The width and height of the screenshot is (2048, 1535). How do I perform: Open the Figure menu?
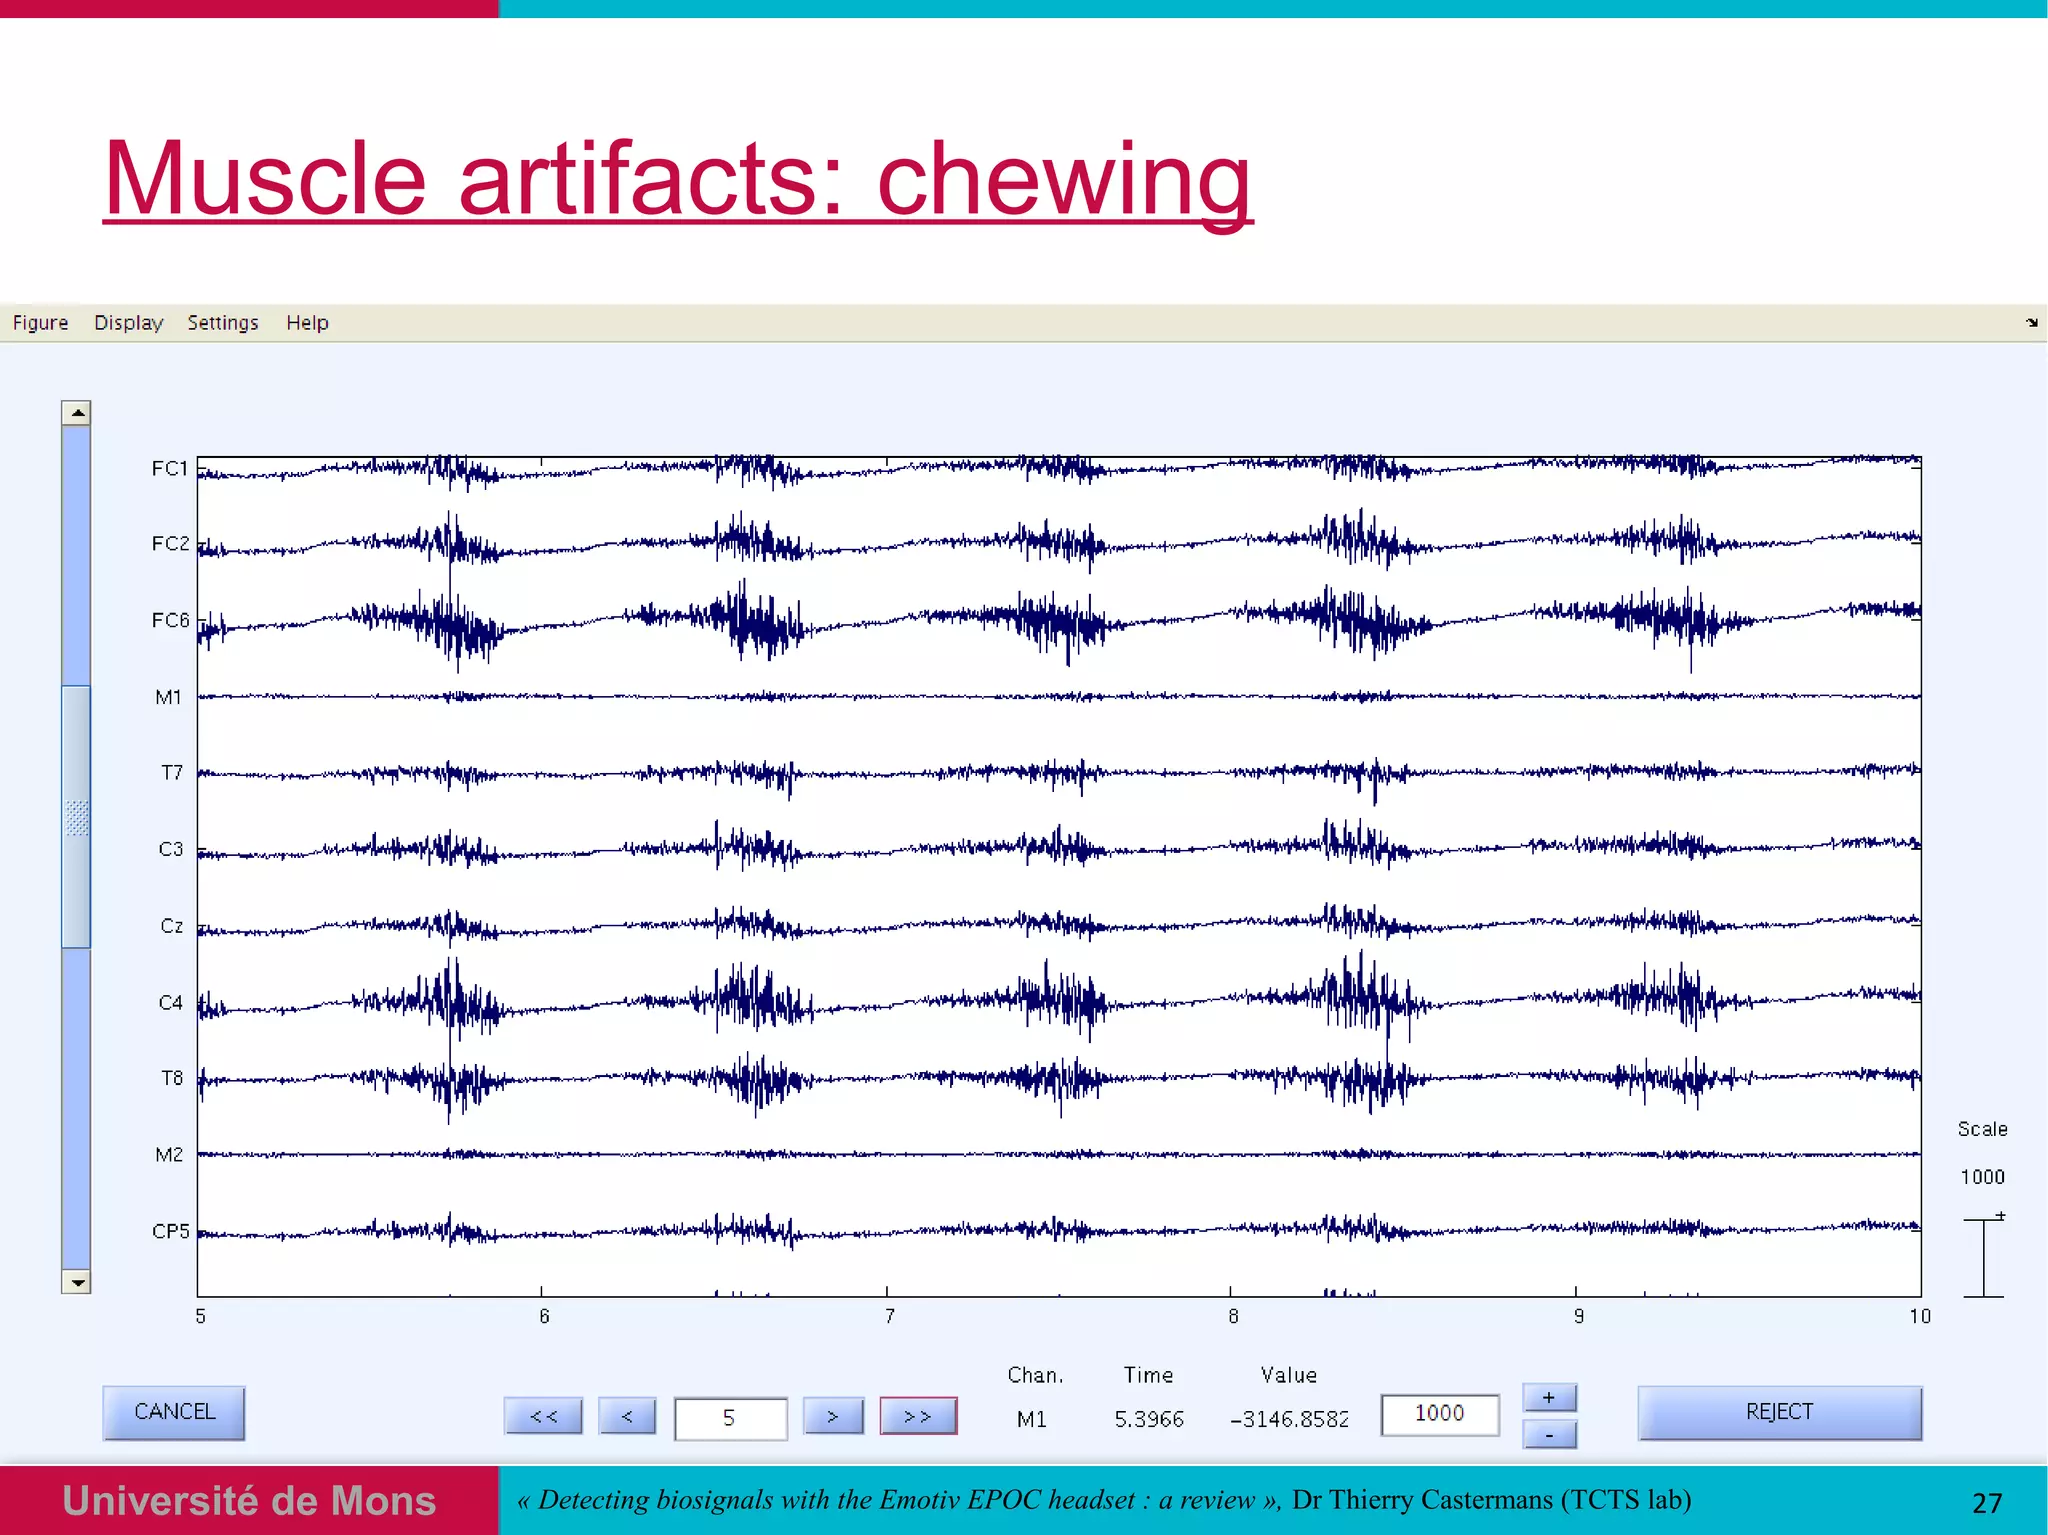pyautogui.click(x=40, y=322)
